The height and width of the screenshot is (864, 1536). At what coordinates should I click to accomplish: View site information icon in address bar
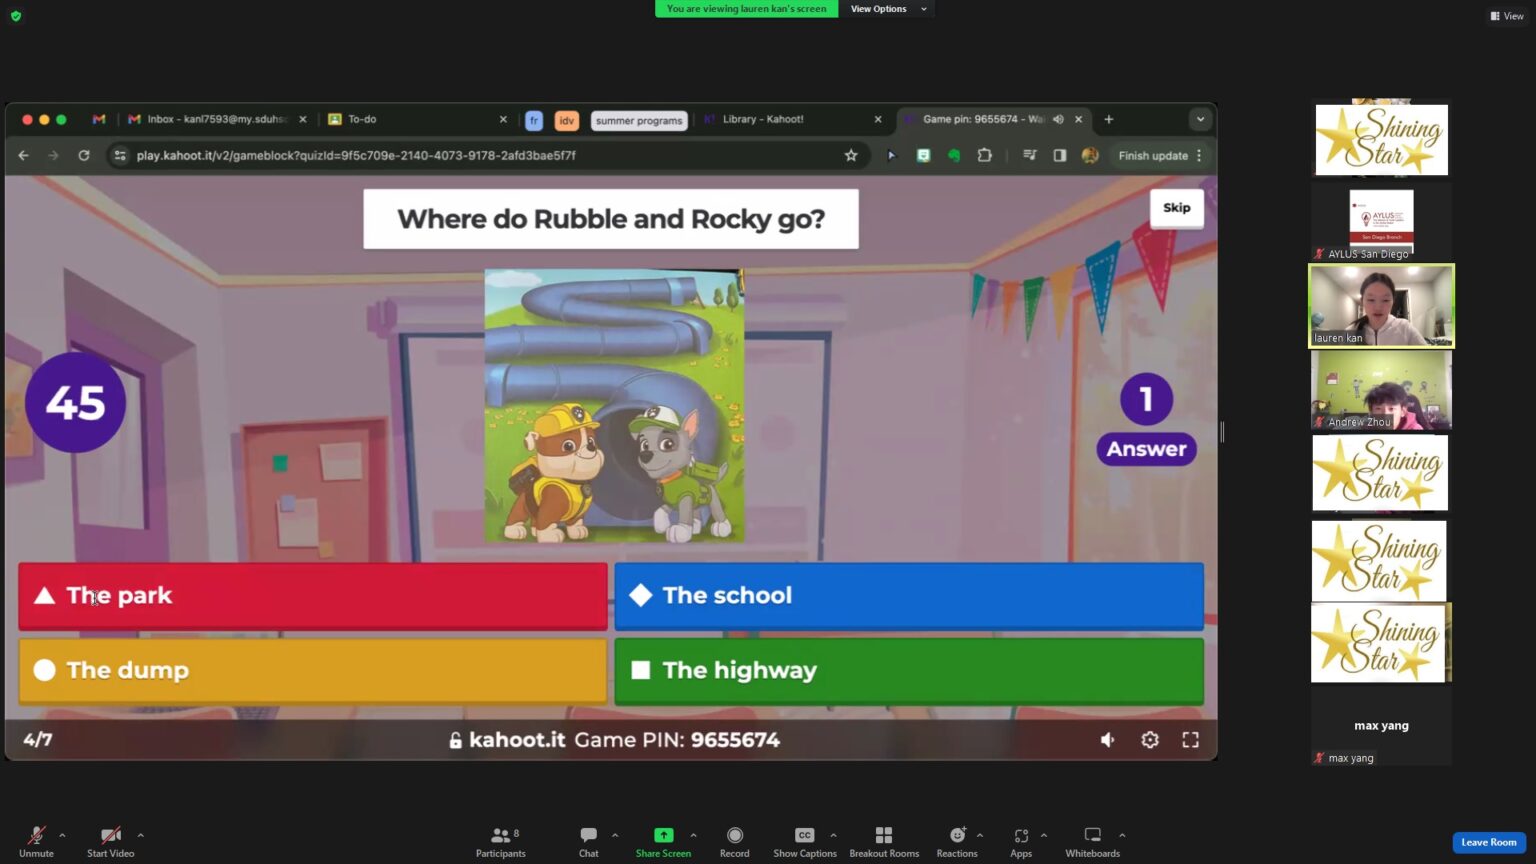click(120, 155)
